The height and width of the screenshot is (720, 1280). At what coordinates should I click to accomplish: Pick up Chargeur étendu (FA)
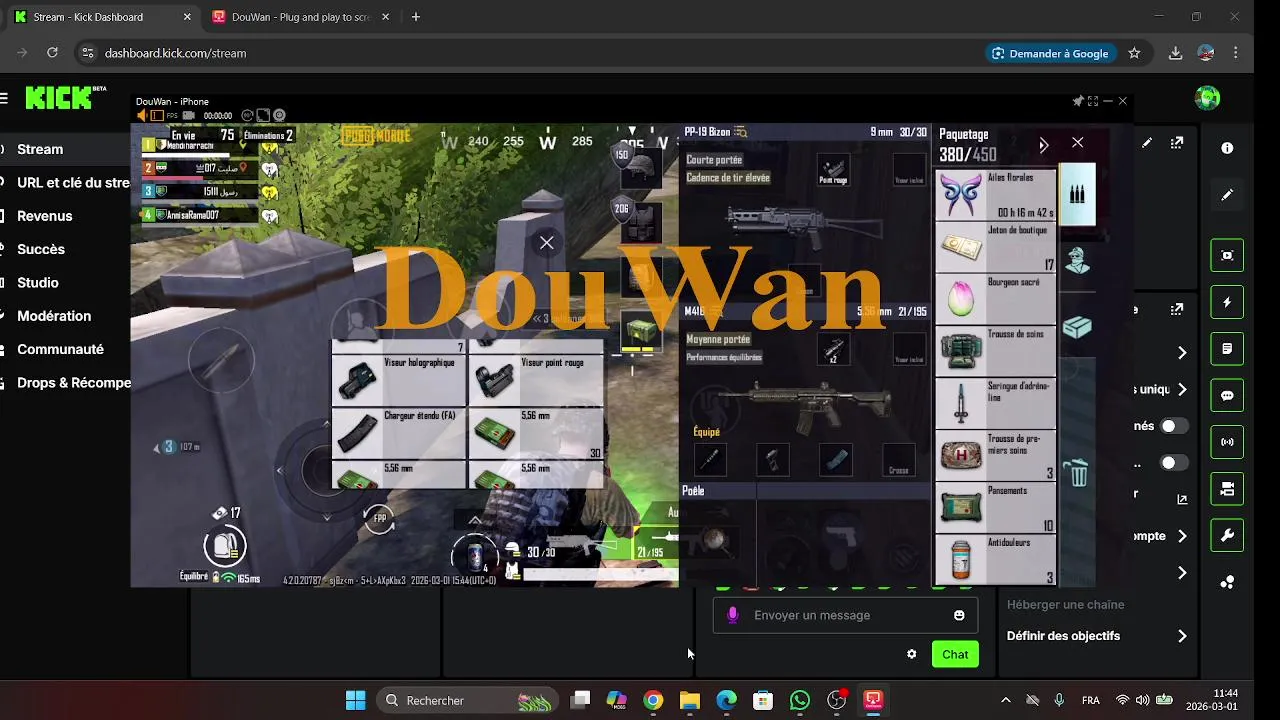[x=398, y=433]
